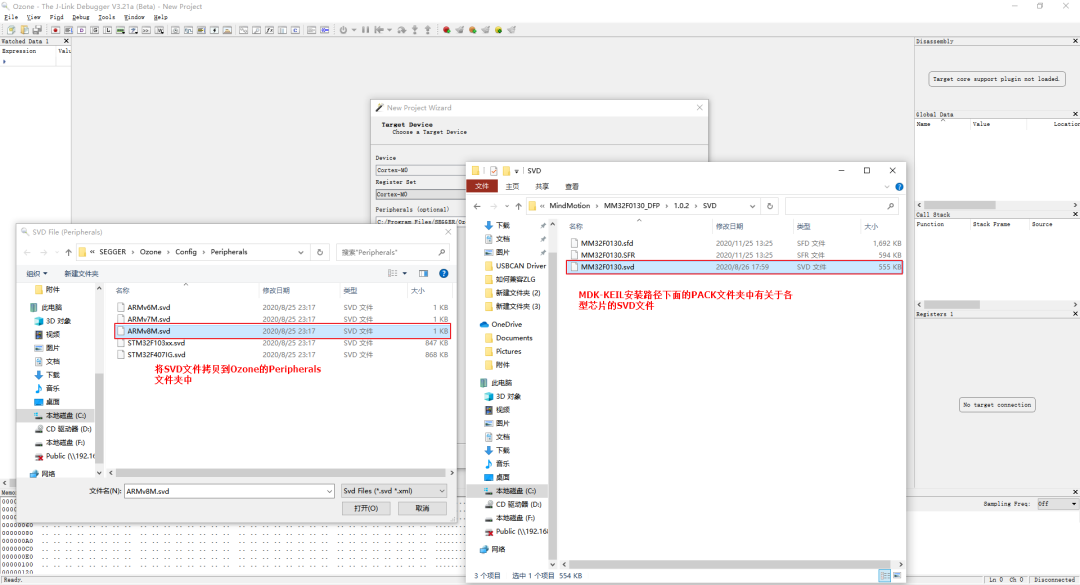Close the New Project Wizard dialog

click(700, 107)
